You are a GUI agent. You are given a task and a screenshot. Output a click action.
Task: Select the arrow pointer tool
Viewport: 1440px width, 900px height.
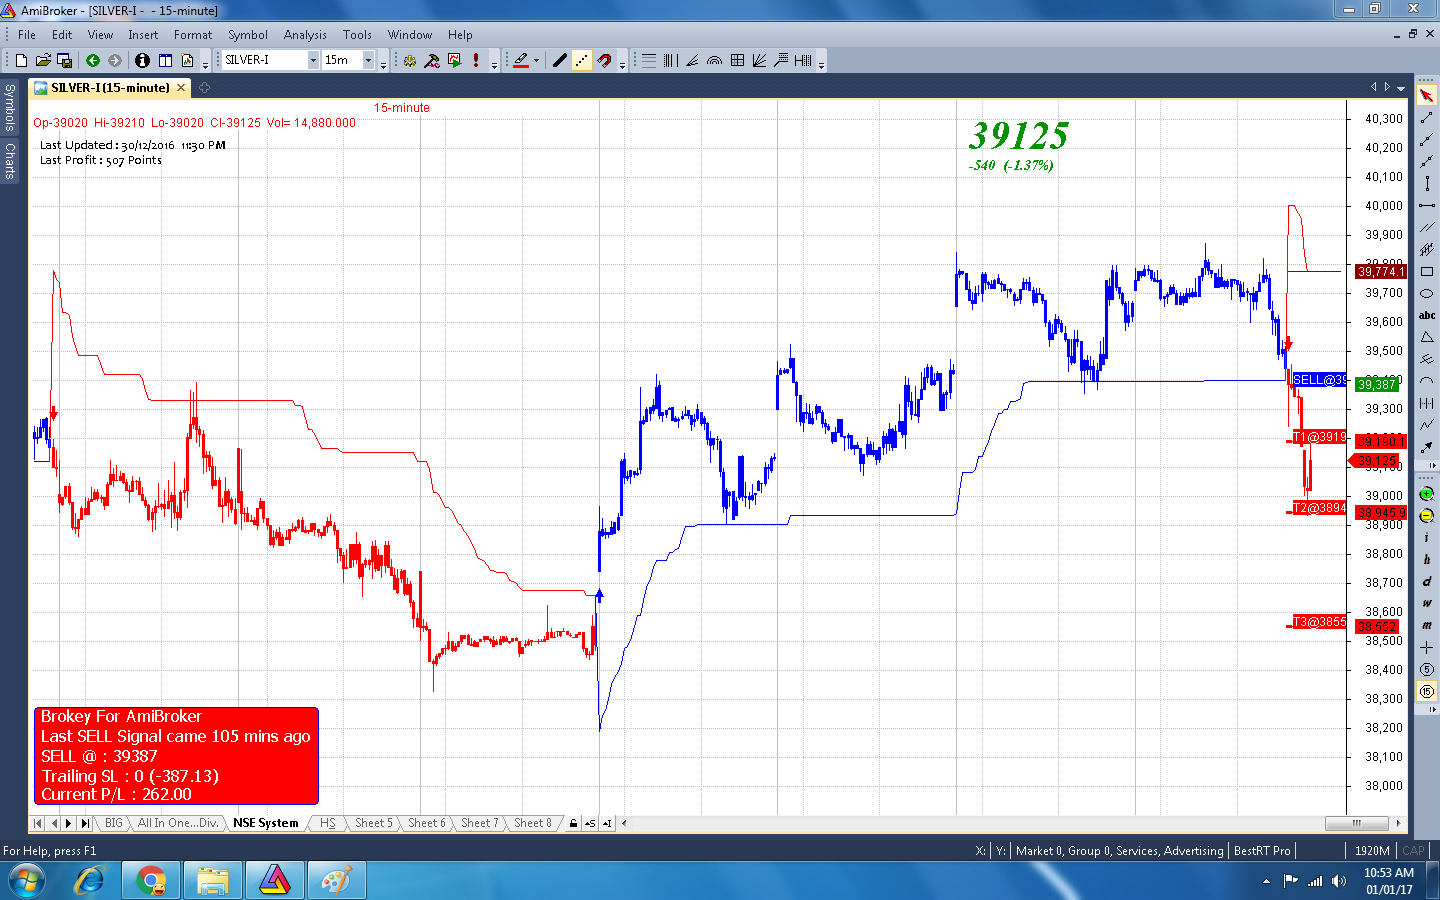point(1427,95)
